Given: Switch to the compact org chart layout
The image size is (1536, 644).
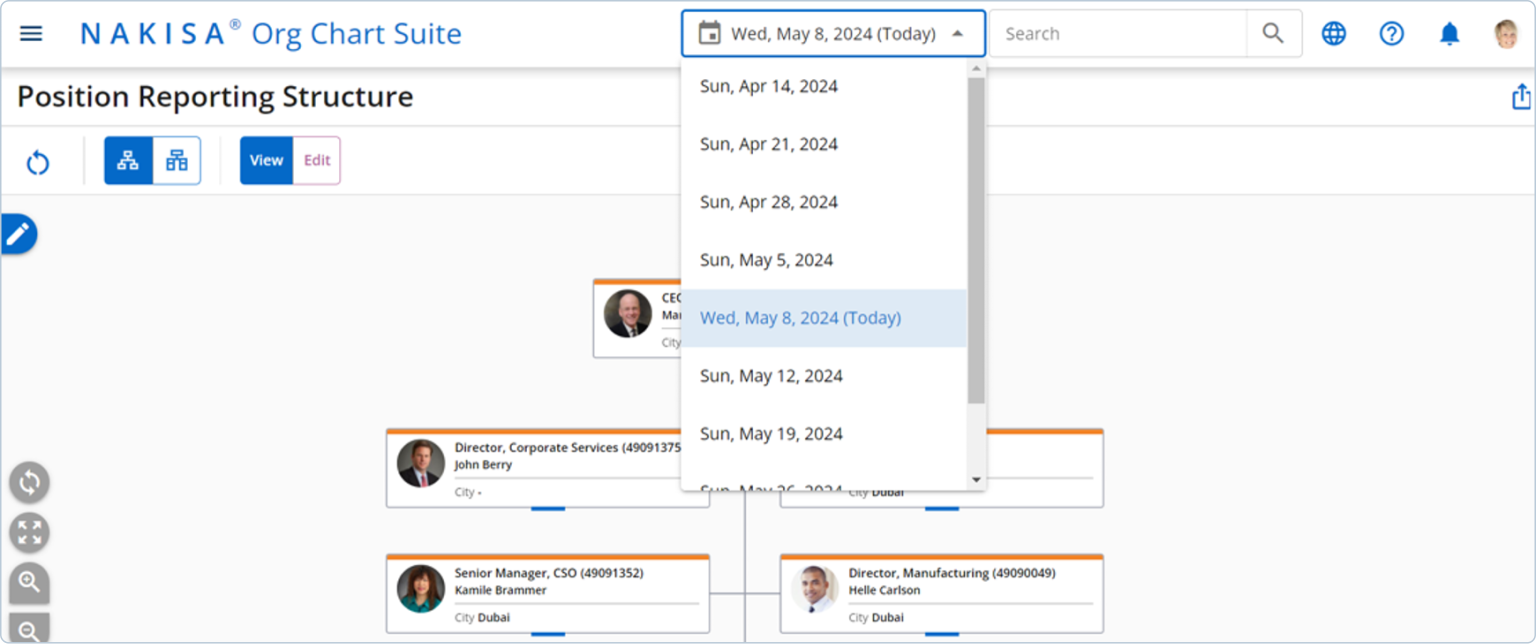Looking at the screenshot, I should (x=176, y=160).
